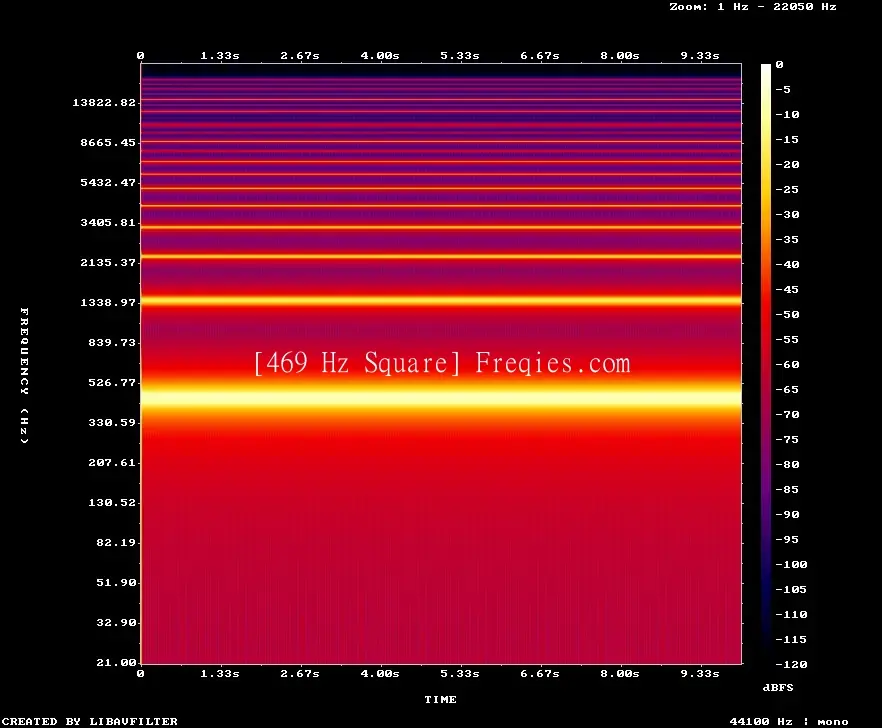Image resolution: width=882 pixels, height=728 pixels.
Task: Click the 32.90 frequency label
Action: pyautogui.click(x=116, y=622)
